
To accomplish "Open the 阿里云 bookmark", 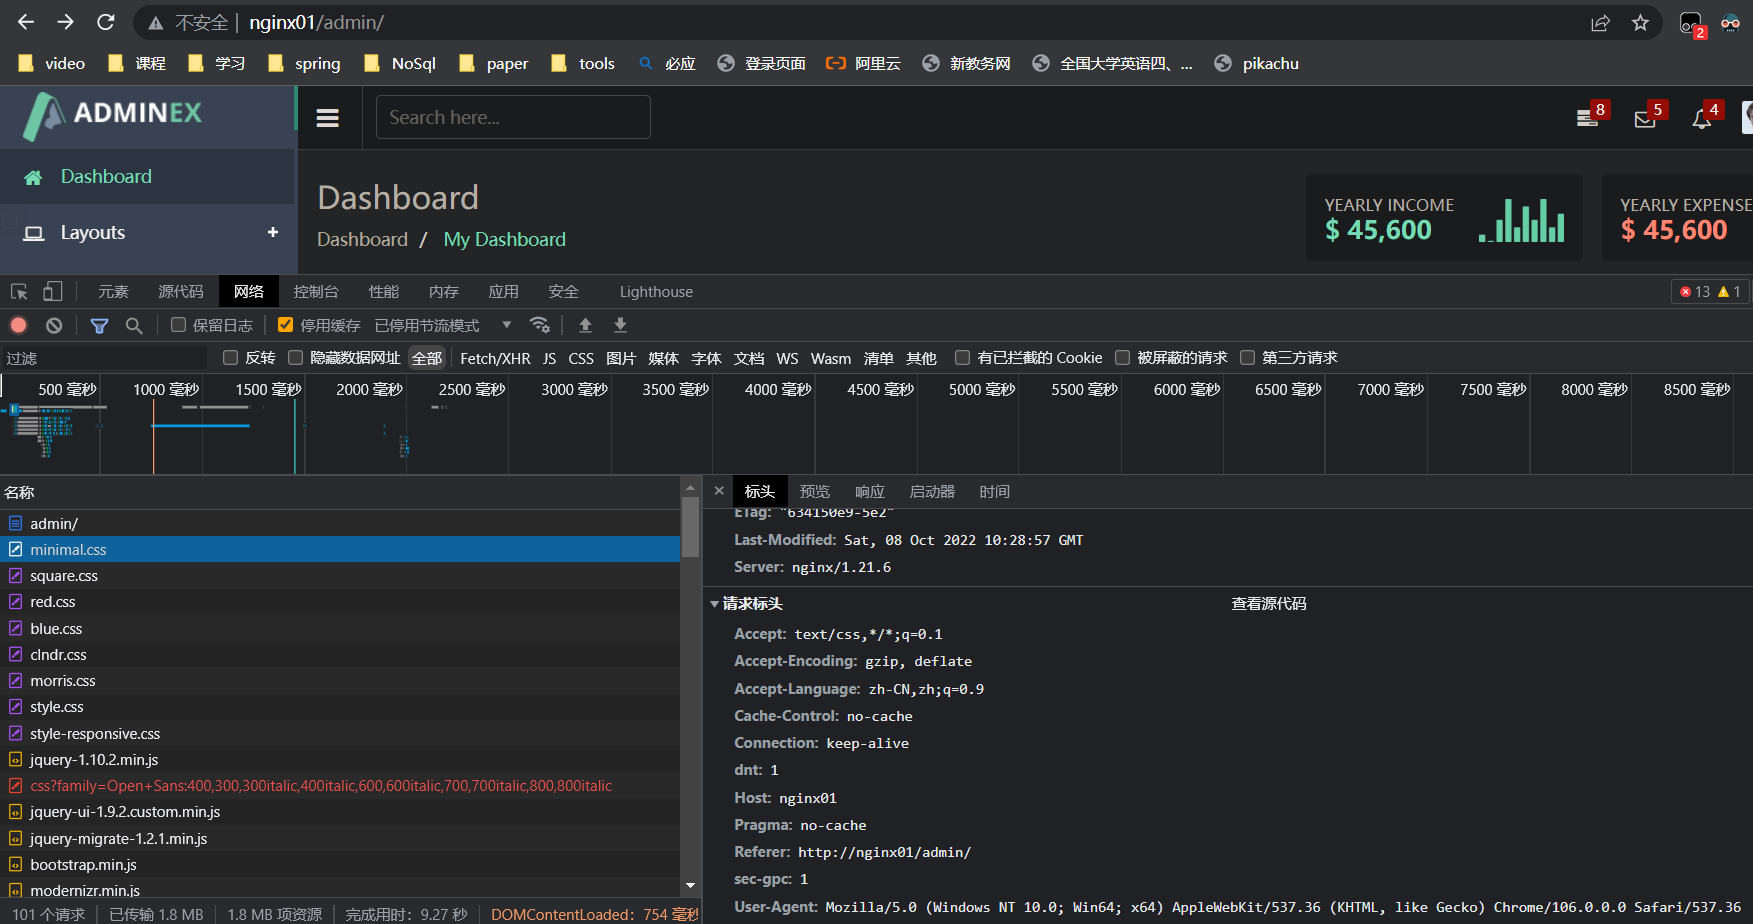I will coord(863,63).
